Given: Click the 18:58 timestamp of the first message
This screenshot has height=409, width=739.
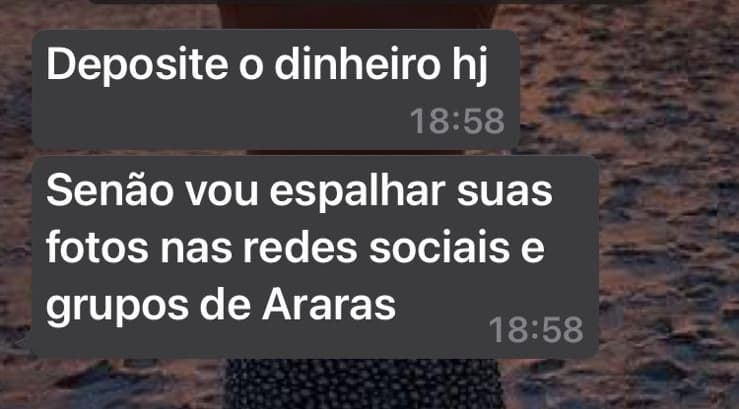Looking at the screenshot, I should coord(457,121).
